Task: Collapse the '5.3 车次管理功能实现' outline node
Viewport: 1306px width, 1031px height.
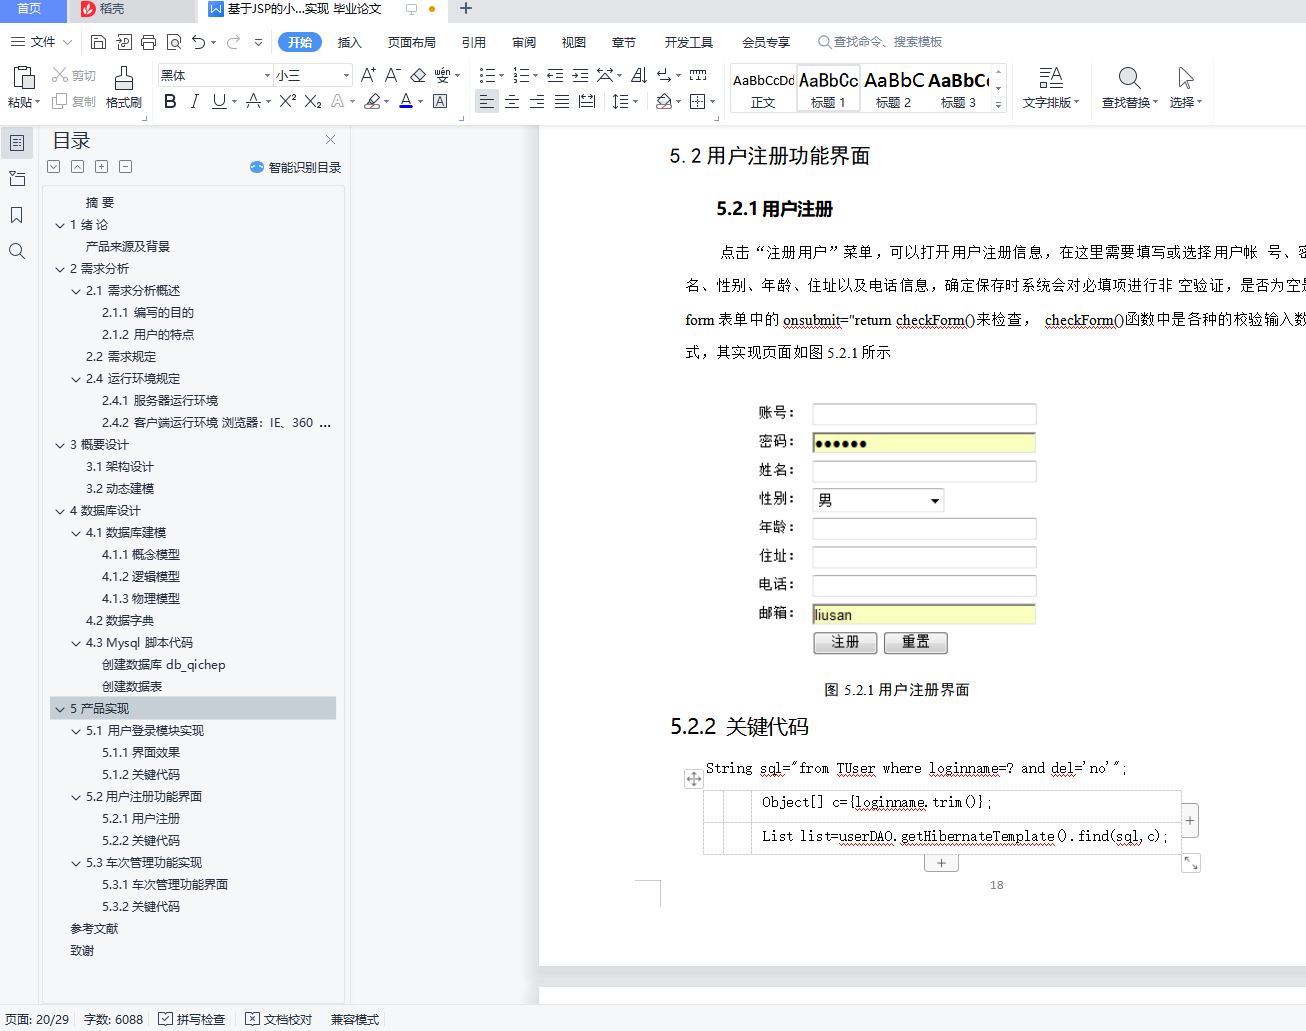Action: point(76,863)
